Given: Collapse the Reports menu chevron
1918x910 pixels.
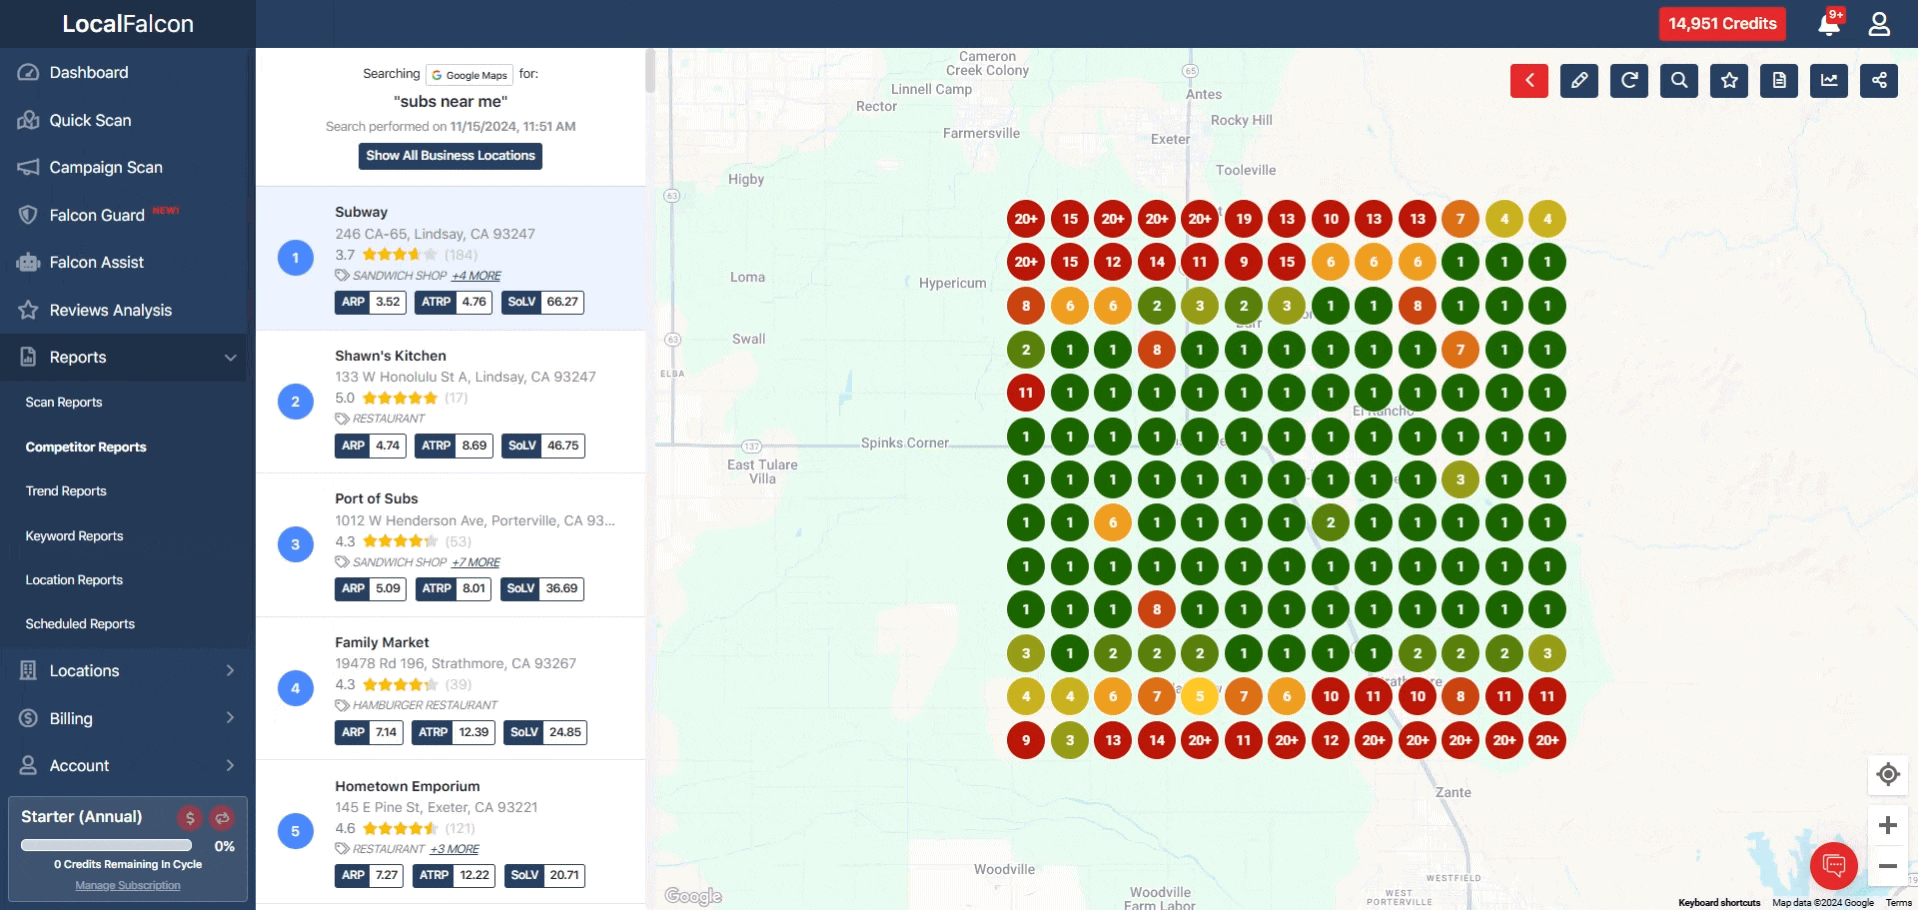Looking at the screenshot, I should click(x=231, y=358).
